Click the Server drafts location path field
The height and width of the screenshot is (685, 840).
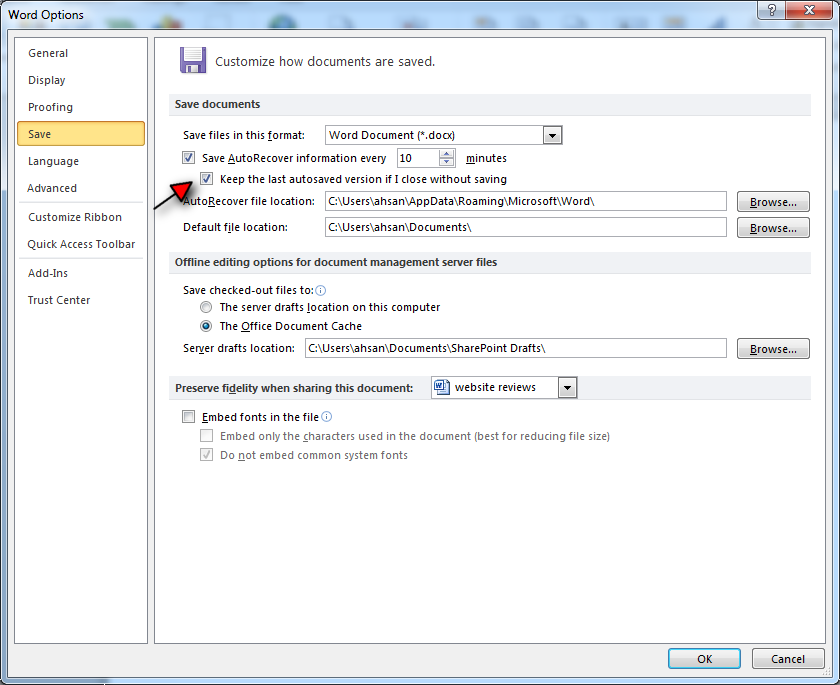[x=516, y=348]
